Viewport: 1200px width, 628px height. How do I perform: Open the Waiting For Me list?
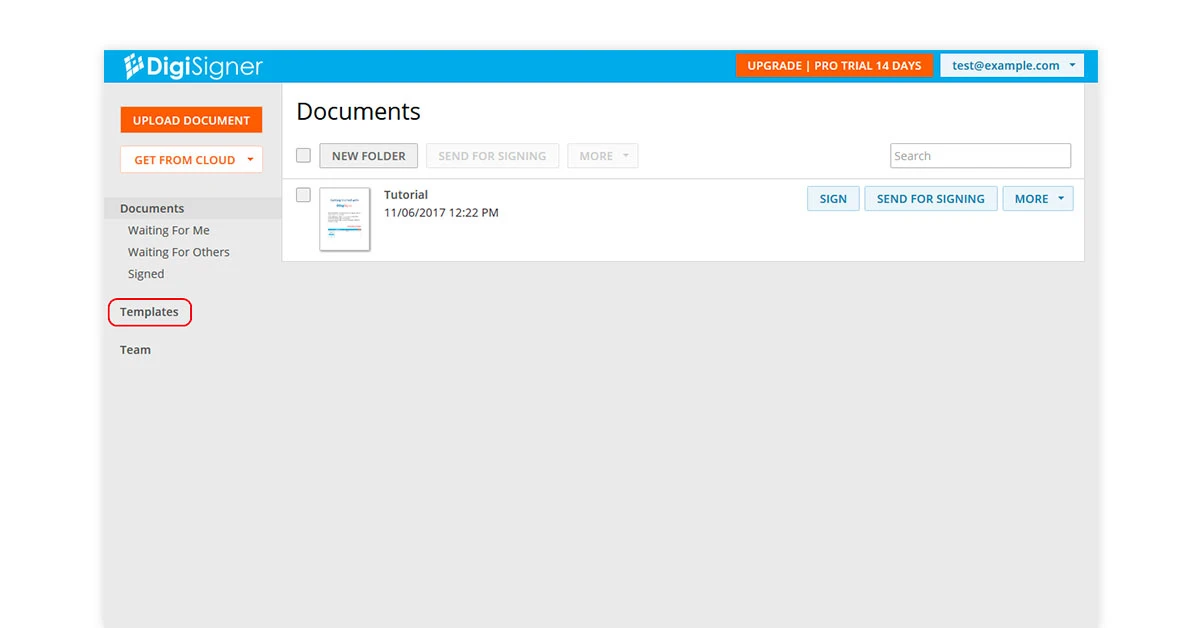169,230
